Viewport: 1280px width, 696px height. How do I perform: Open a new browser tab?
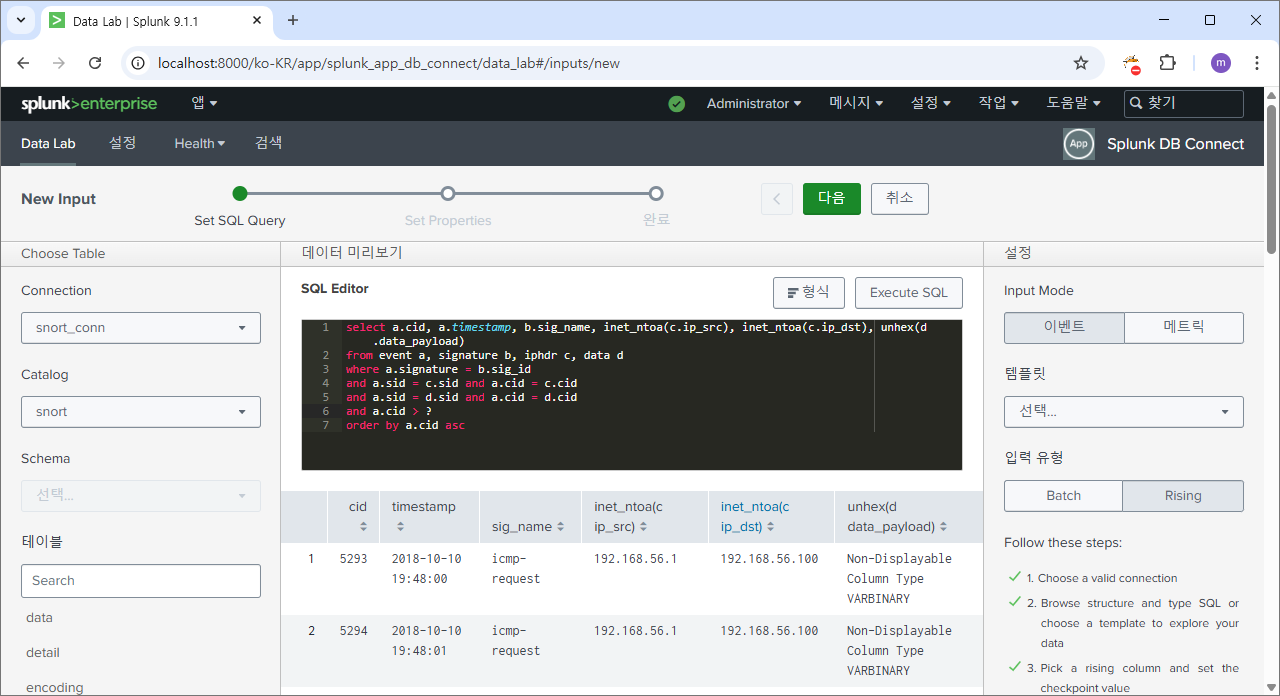pos(293,20)
